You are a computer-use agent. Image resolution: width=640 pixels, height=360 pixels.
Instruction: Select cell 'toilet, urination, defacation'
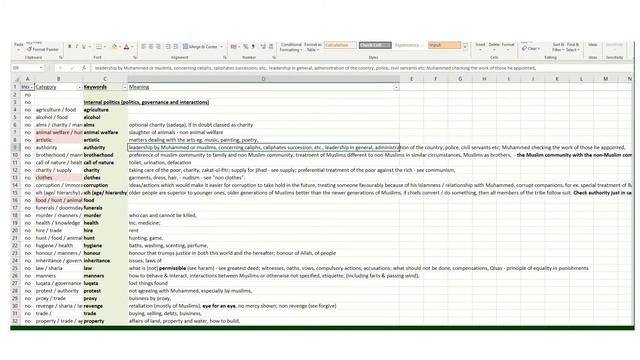click(x=263, y=162)
